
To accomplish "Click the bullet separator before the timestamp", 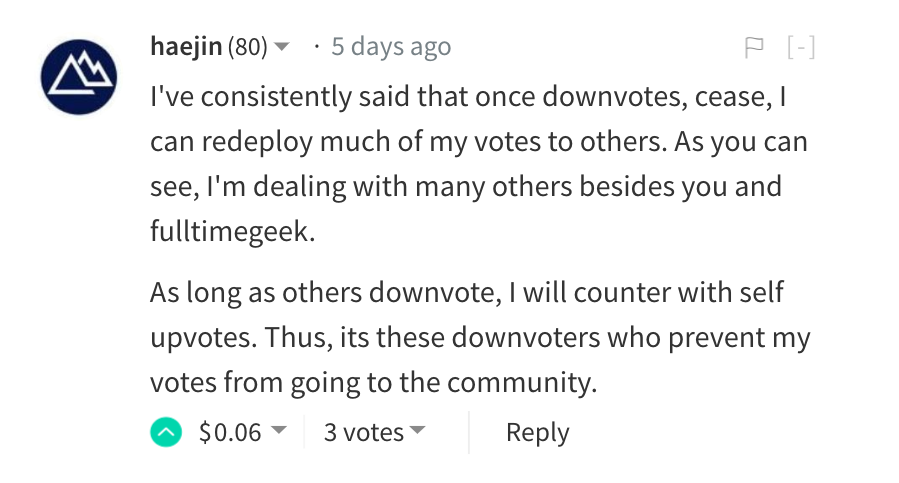I will [x=316, y=46].
